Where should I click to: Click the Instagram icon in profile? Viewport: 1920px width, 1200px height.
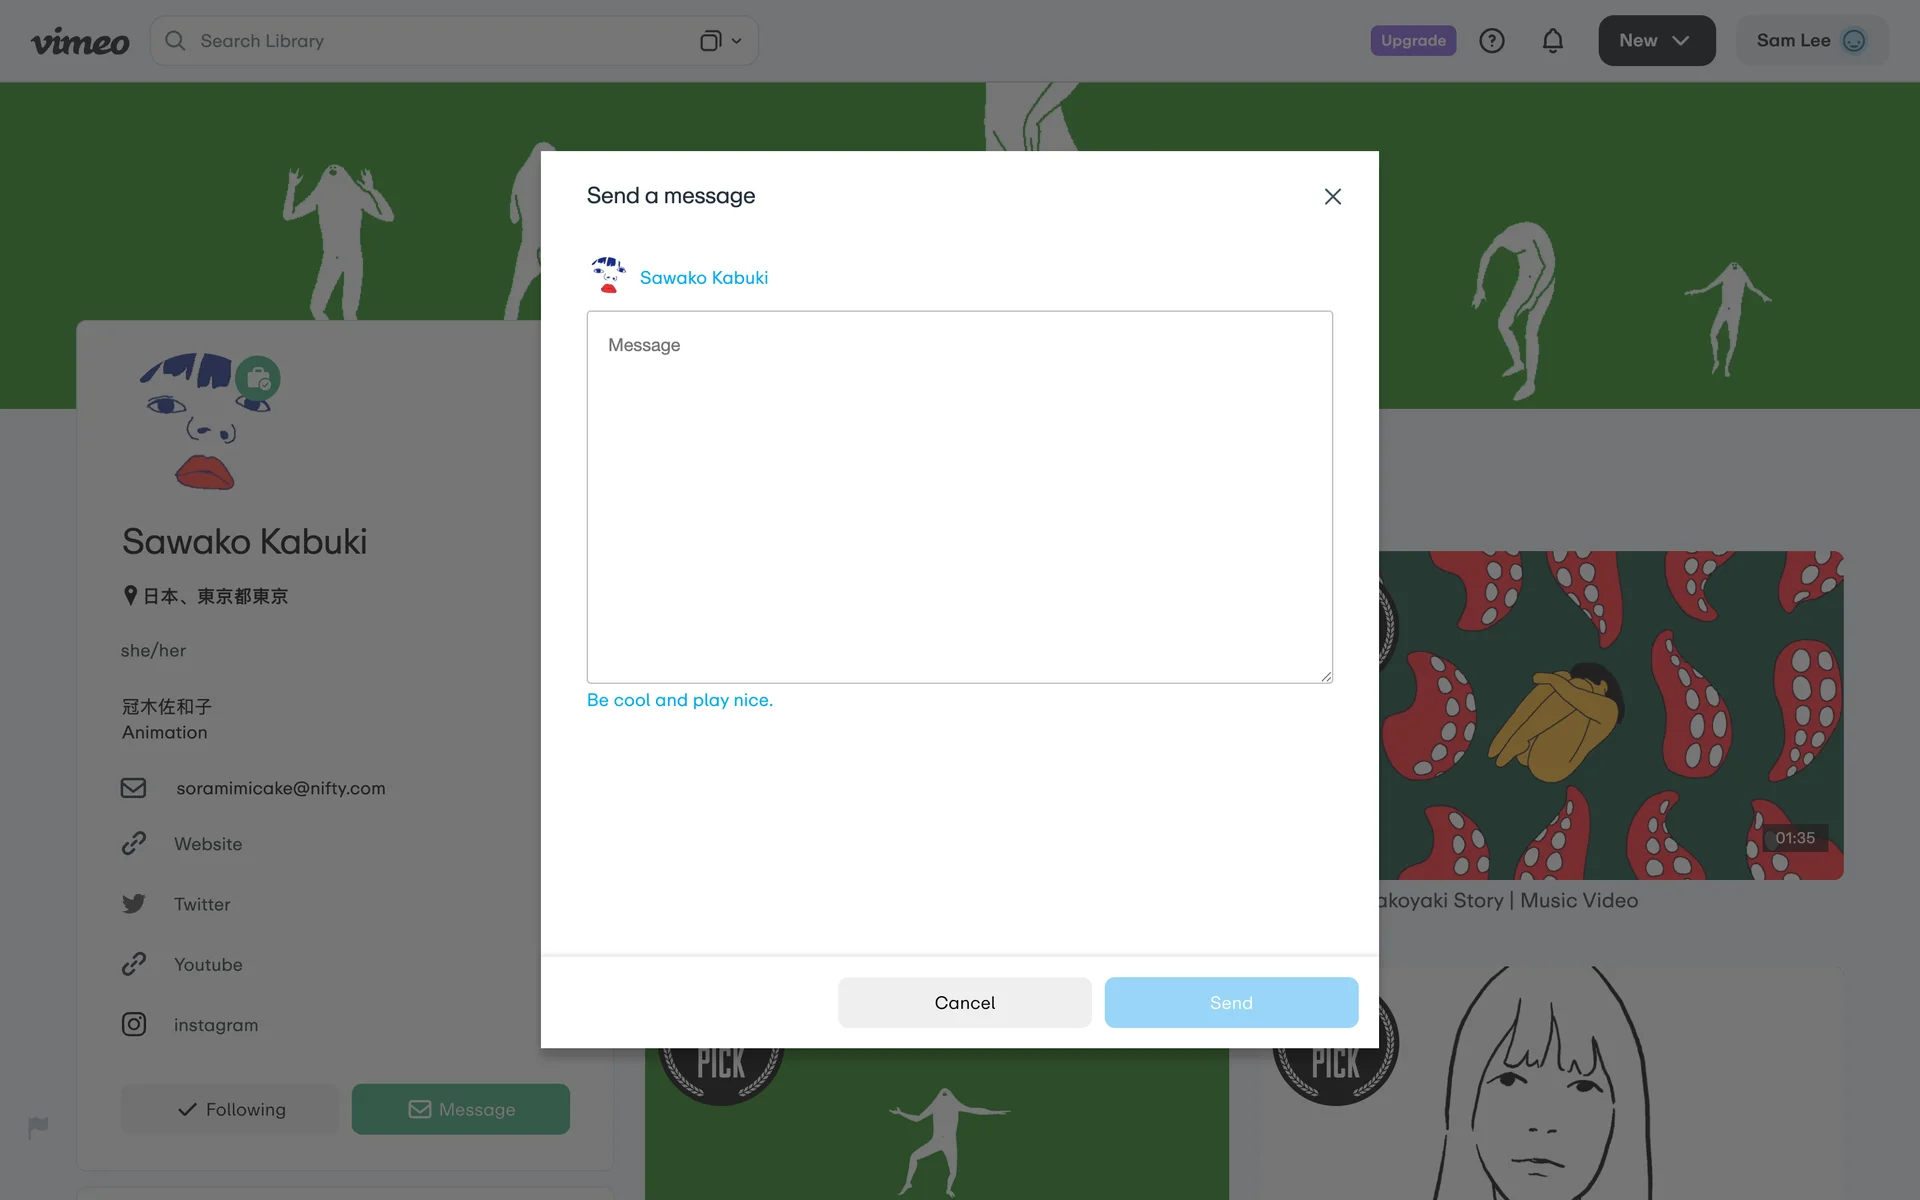(x=133, y=1024)
